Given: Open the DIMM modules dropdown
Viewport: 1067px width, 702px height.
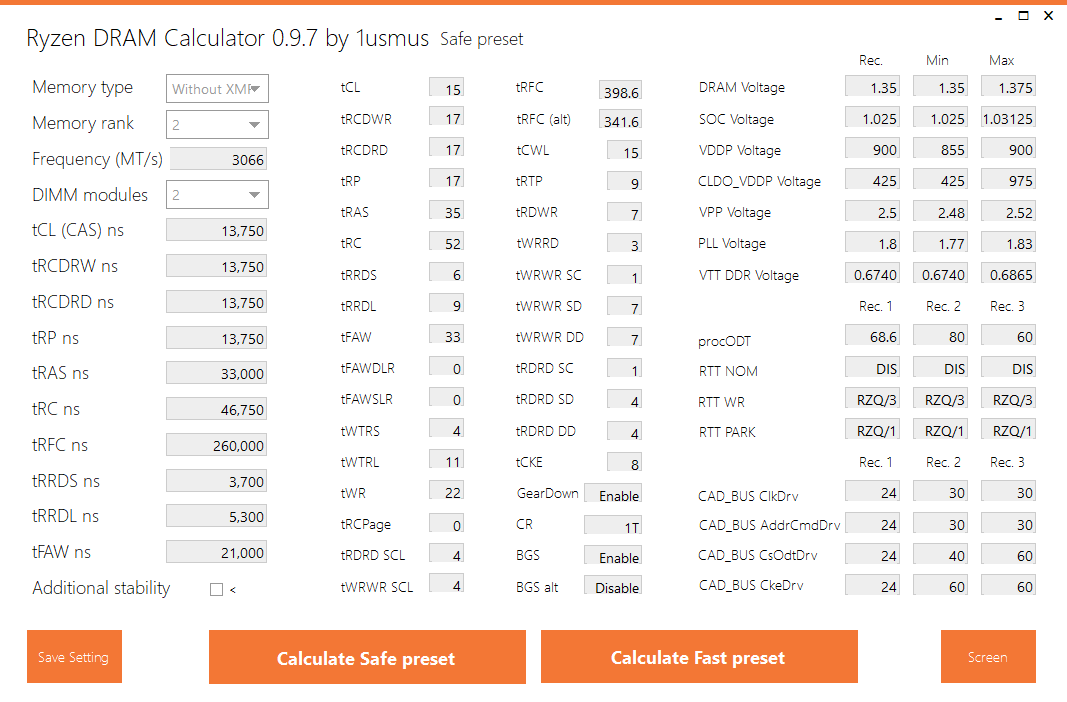Looking at the screenshot, I should 218,195.
